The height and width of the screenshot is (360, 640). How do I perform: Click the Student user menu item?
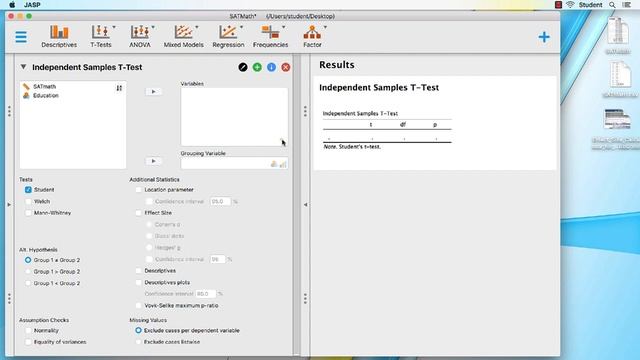click(590, 5)
